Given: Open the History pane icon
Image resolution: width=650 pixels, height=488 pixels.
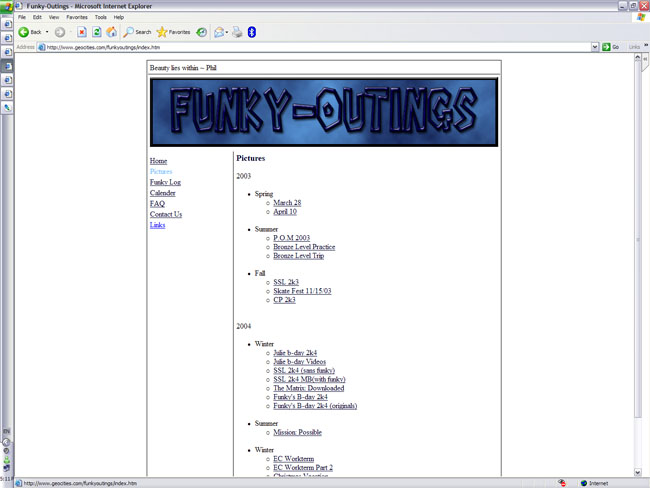Looking at the screenshot, I should click(x=202, y=32).
